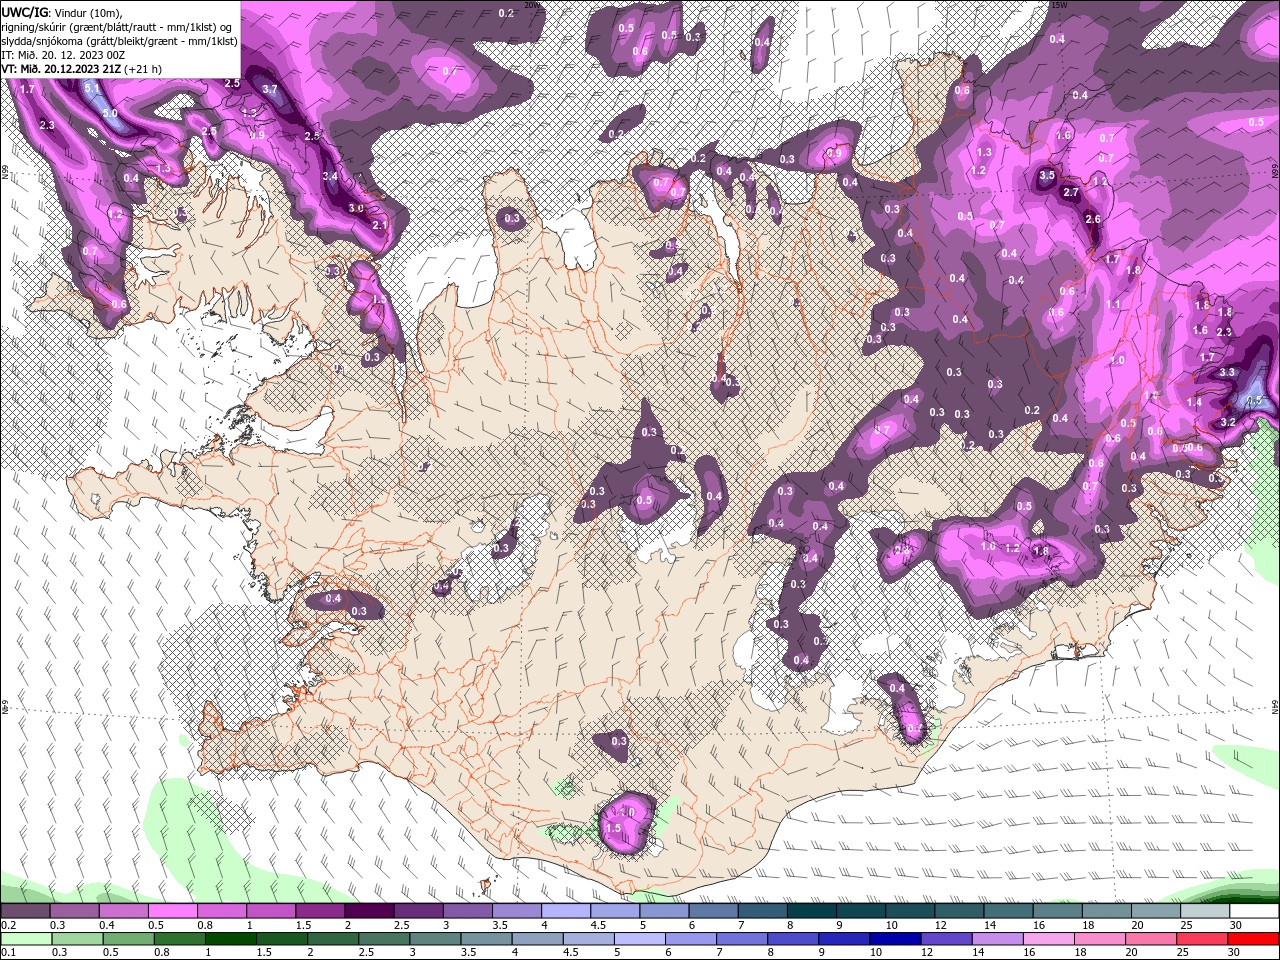The height and width of the screenshot is (960, 1280).
Task: Select the 1.5–2 magenta-purple swatch, top legend row
Action: click(x=319, y=911)
